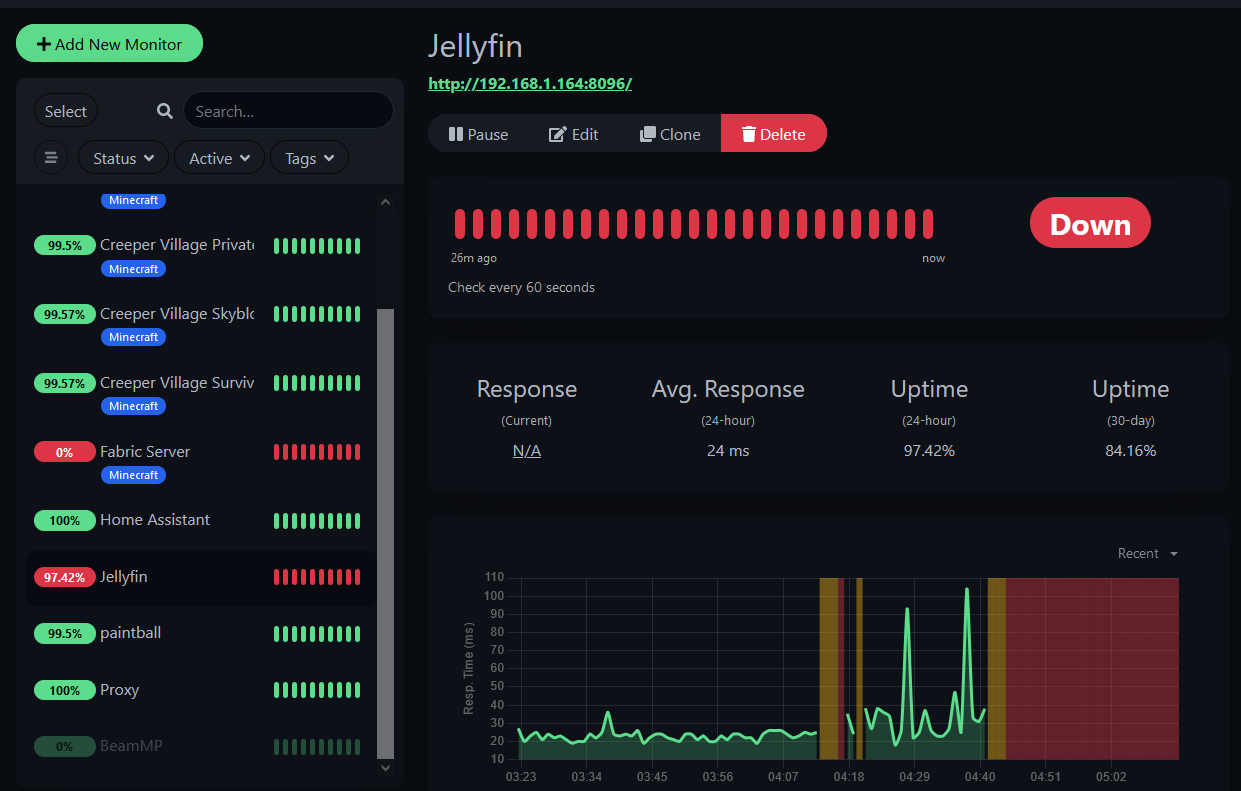Viewport: 1241px width, 791px height.
Task: Clone the Jellyfin monitor
Action: click(x=670, y=134)
